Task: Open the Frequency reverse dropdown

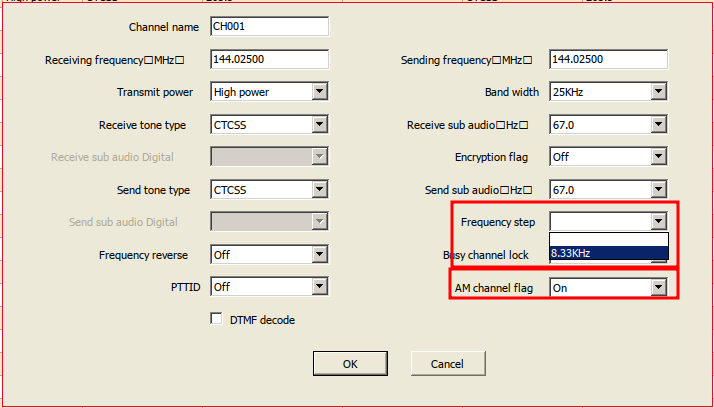Action: pos(319,255)
